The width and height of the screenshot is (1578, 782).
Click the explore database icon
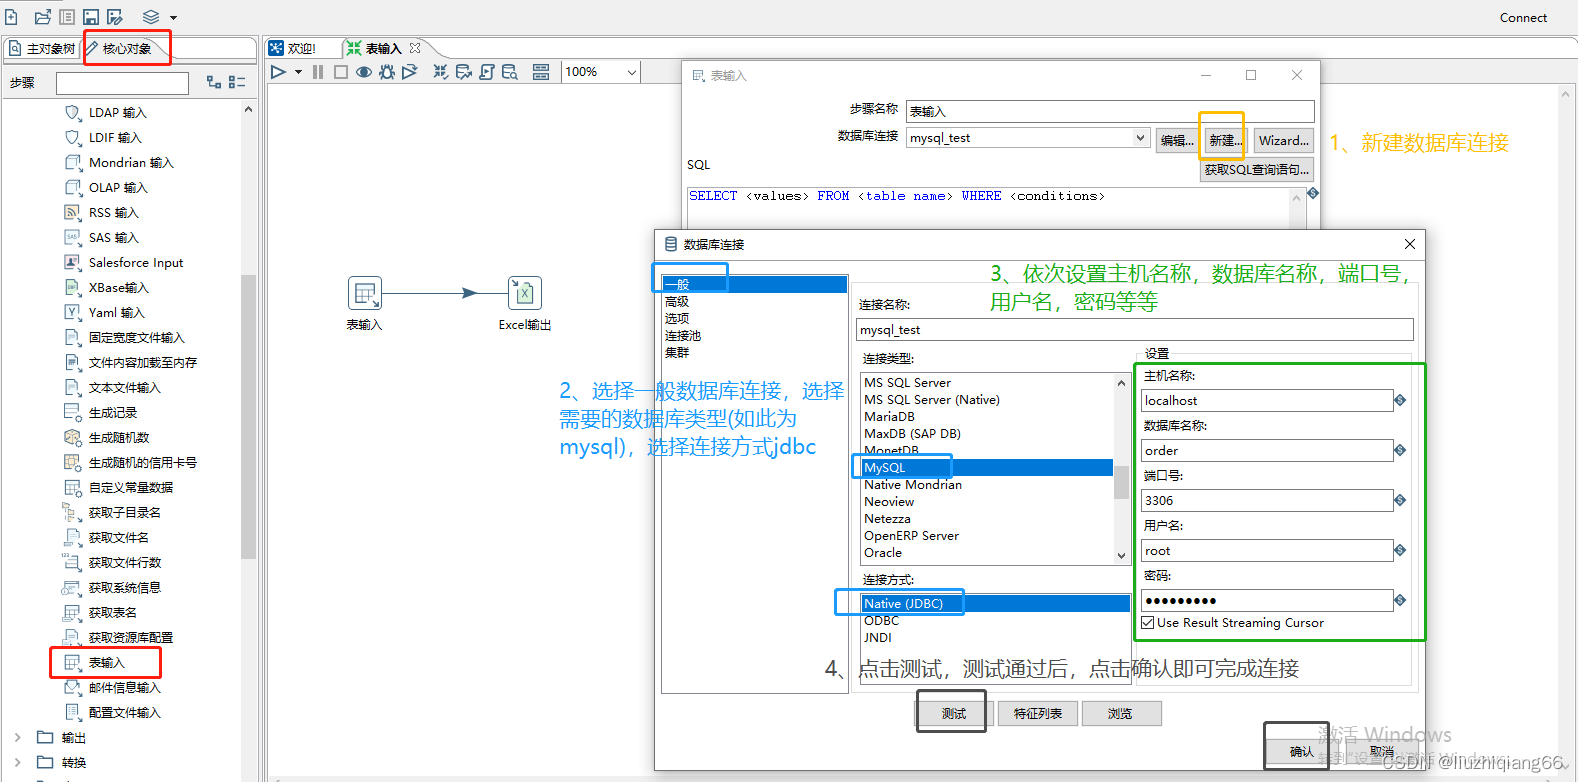[510, 72]
